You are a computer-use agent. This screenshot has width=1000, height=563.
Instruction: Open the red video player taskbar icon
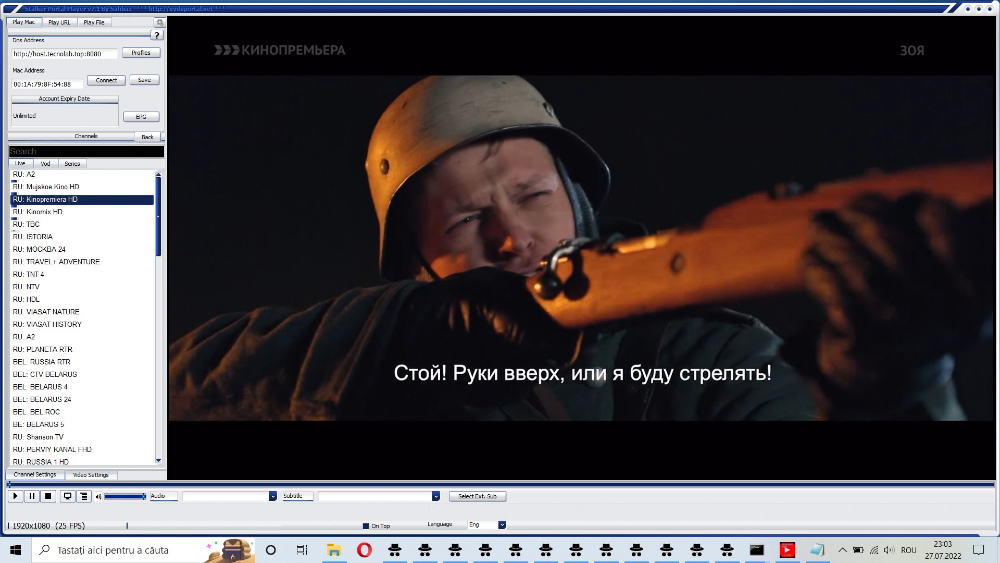coord(787,550)
